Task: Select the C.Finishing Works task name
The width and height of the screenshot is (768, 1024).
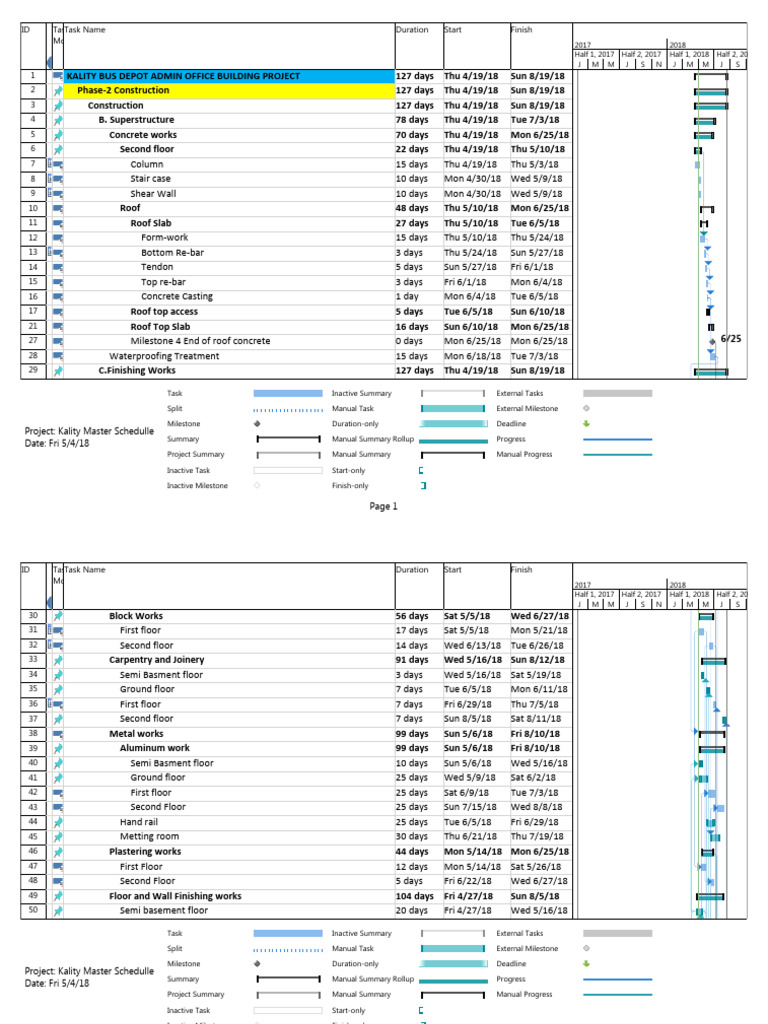Action: pyautogui.click(x=137, y=370)
